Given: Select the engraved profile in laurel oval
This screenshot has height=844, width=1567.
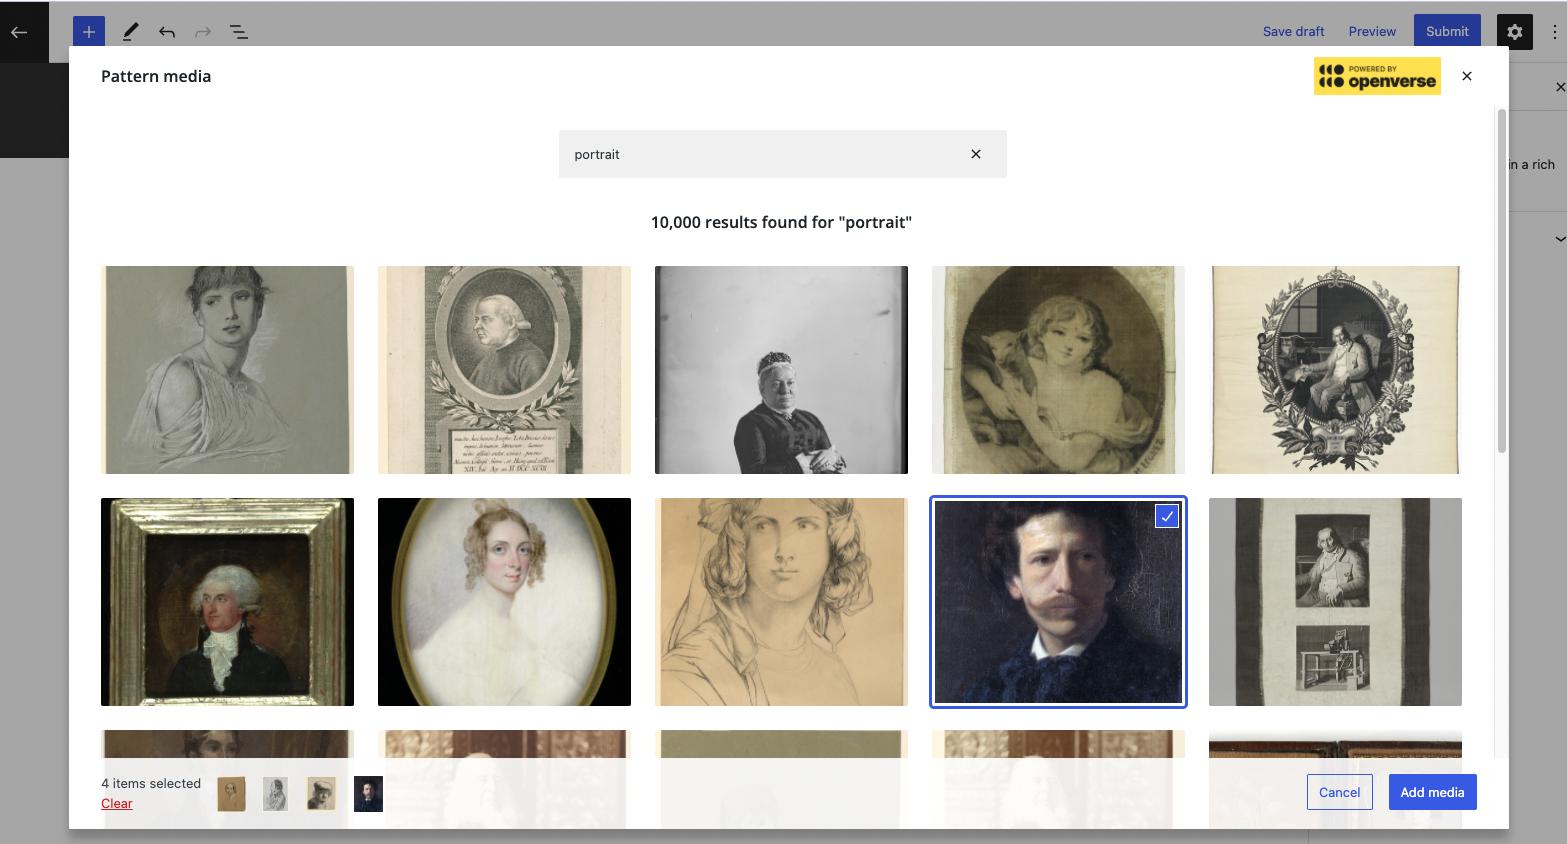Looking at the screenshot, I should coord(504,370).
